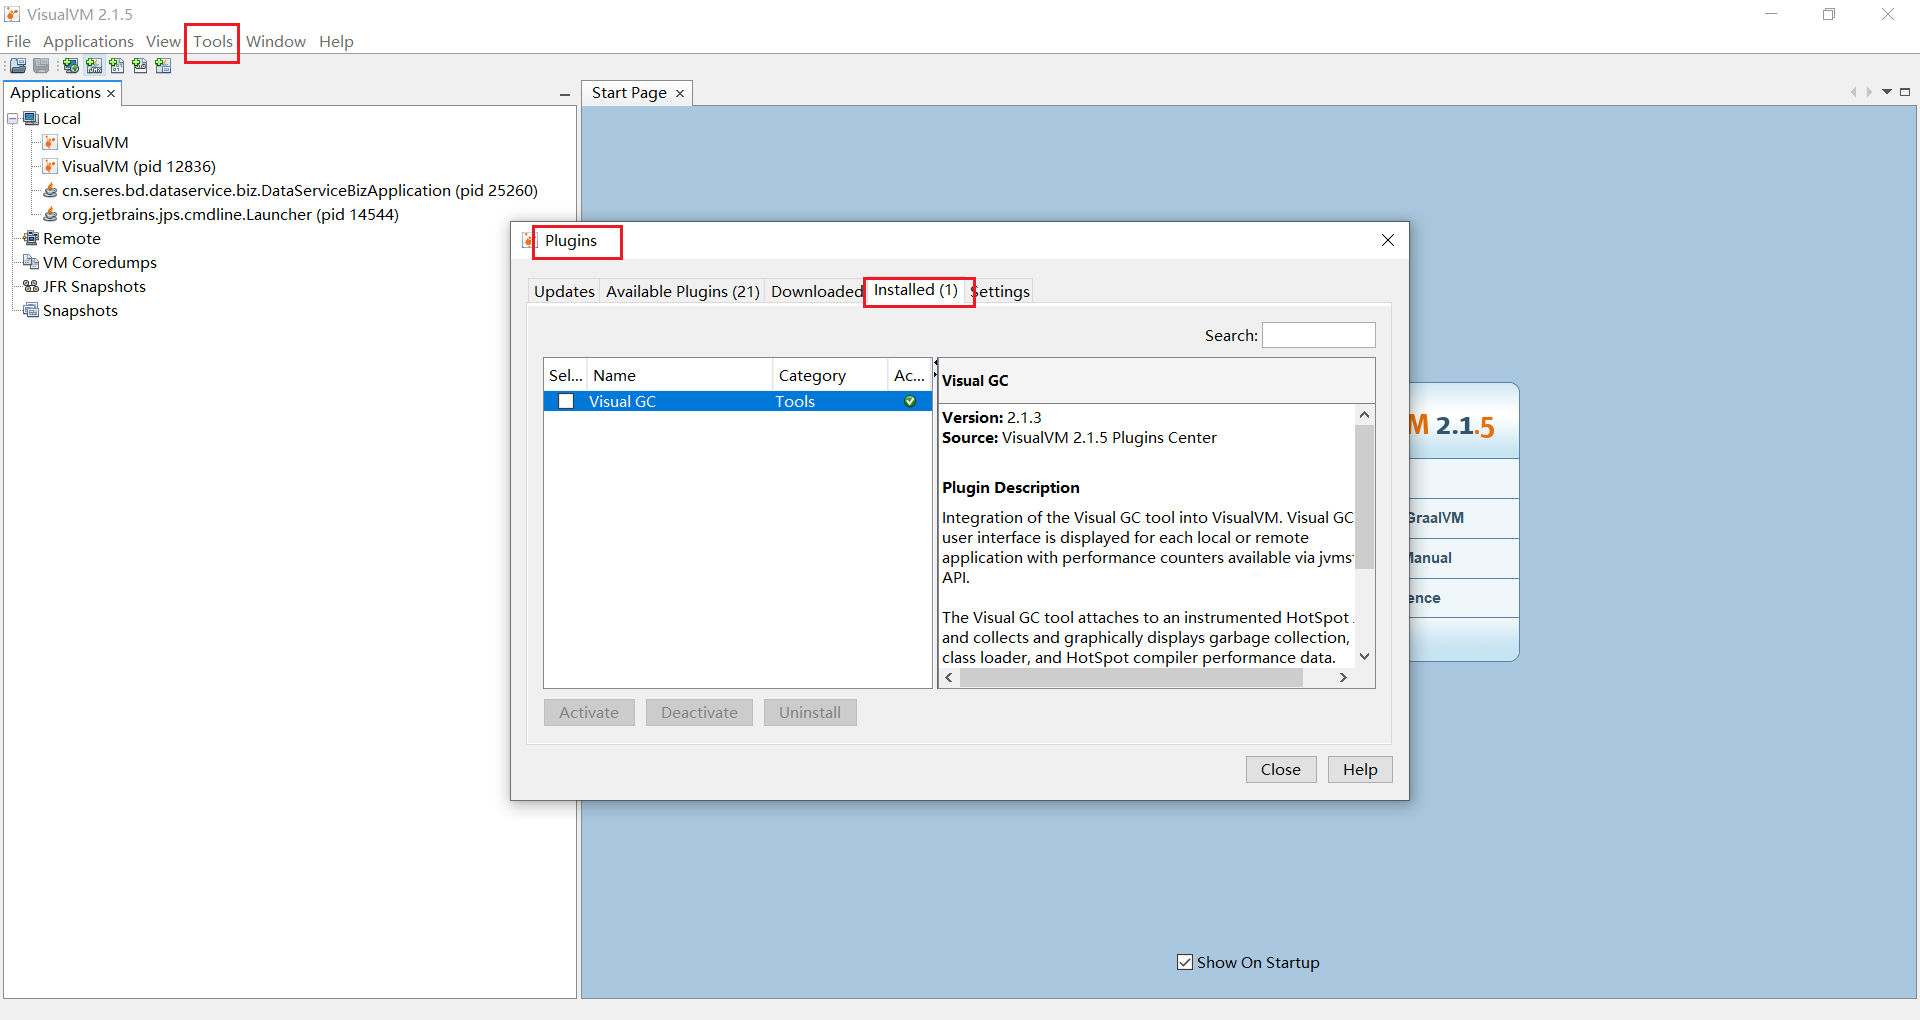The height and width of the screenshot is (1020, 1920).
Task: Toggle the Show On Startup checkbox
Action: 1185,962
